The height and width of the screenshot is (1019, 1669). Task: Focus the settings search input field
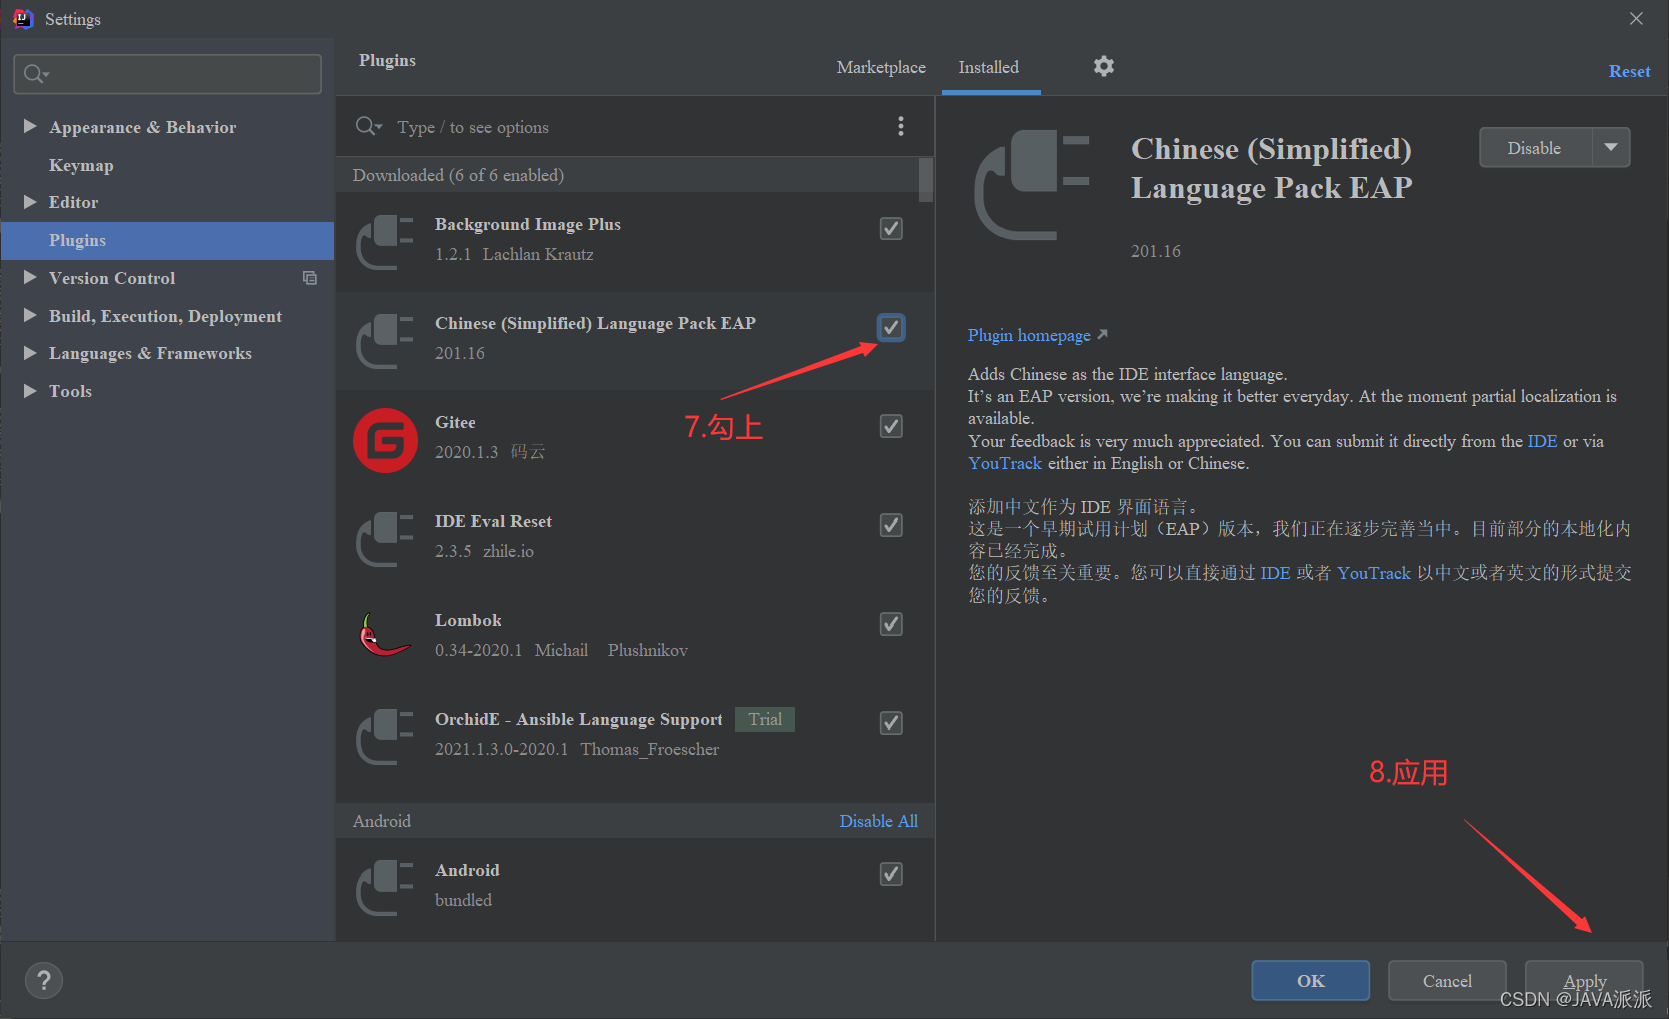[x=168, y=74]
